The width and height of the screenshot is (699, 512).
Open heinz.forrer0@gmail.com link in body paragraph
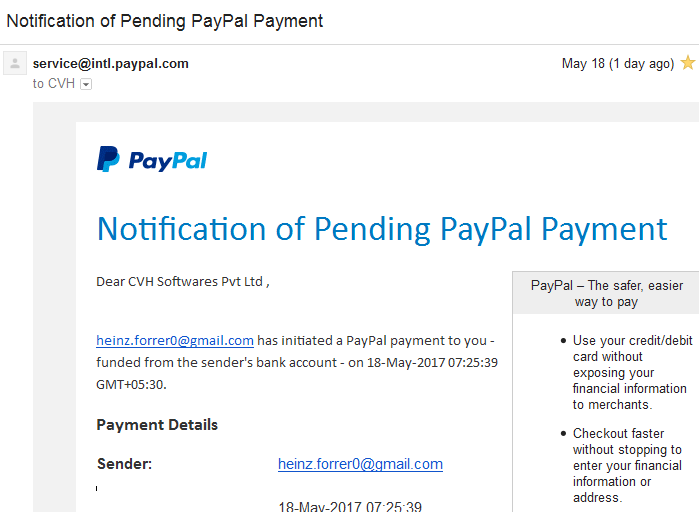point(175,340)
